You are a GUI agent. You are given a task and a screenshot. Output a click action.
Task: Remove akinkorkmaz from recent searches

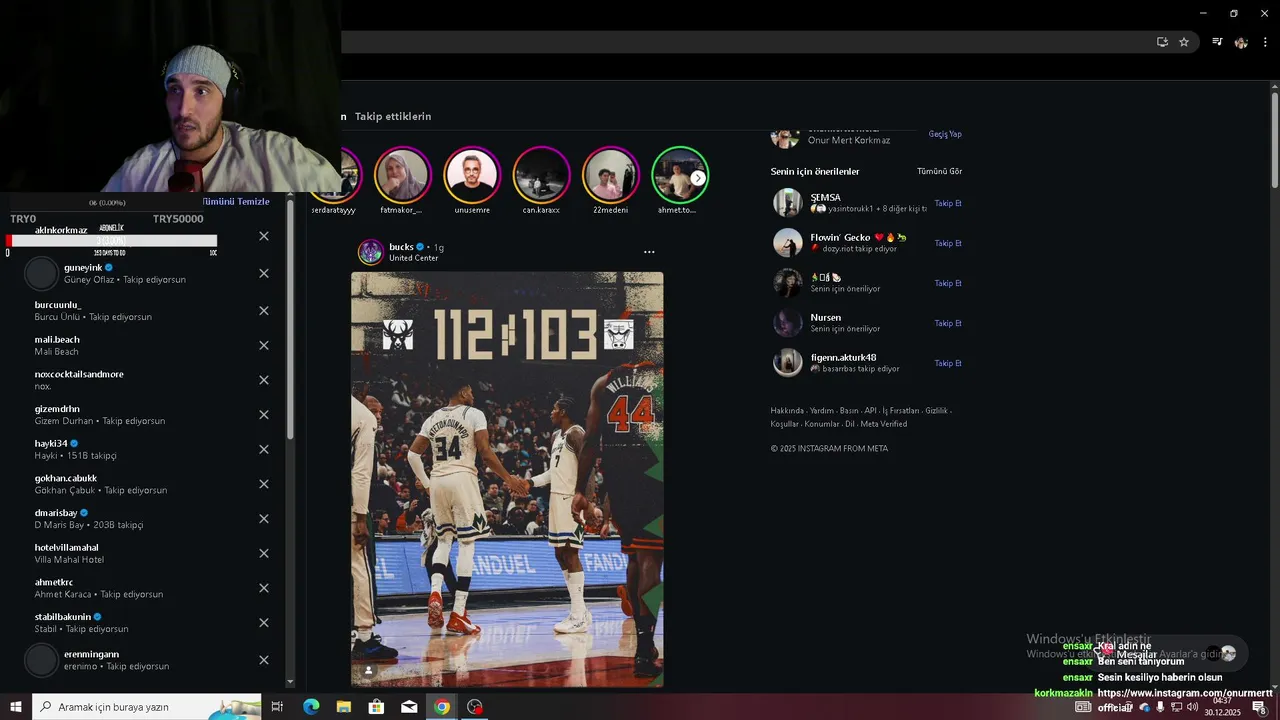tap(264, 236)
